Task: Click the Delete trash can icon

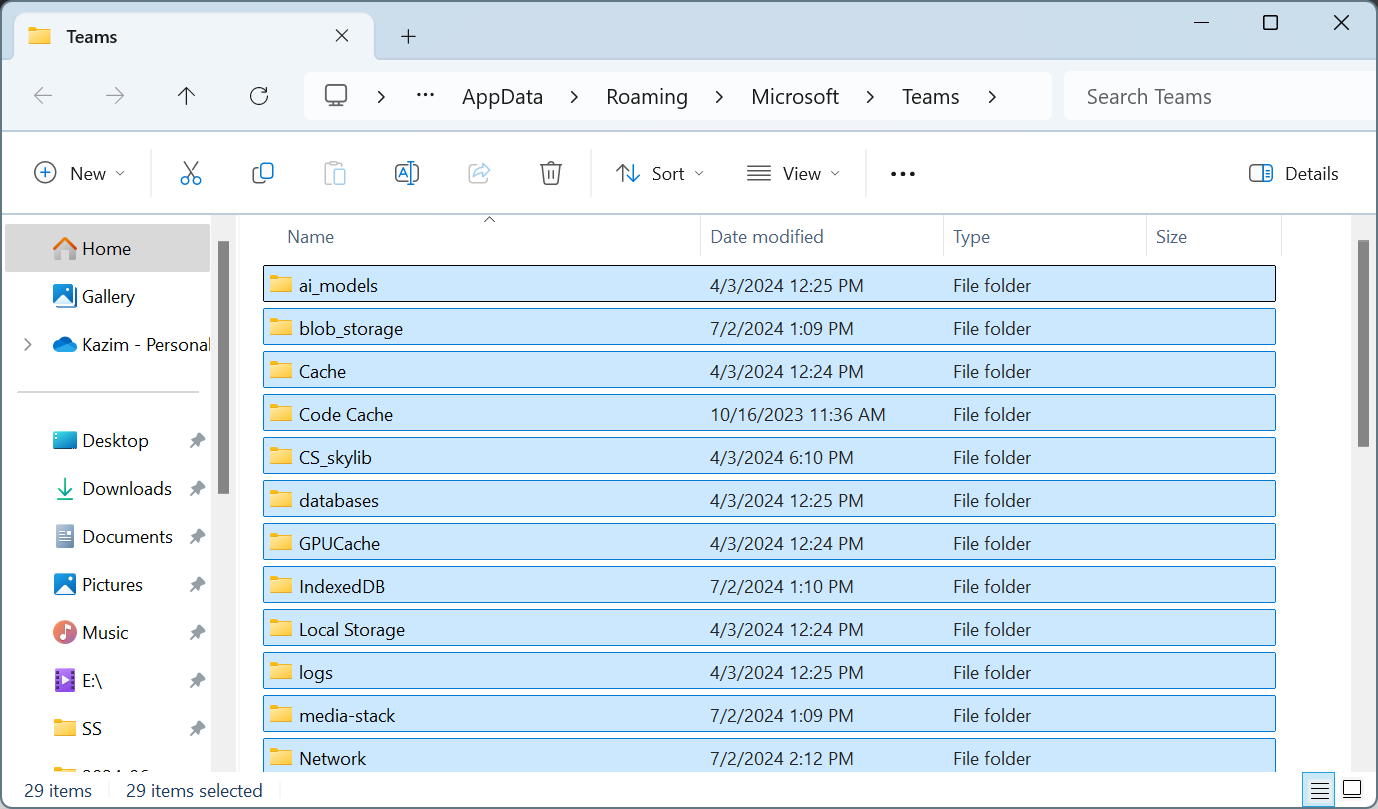Action: click(x=551, y=173)
